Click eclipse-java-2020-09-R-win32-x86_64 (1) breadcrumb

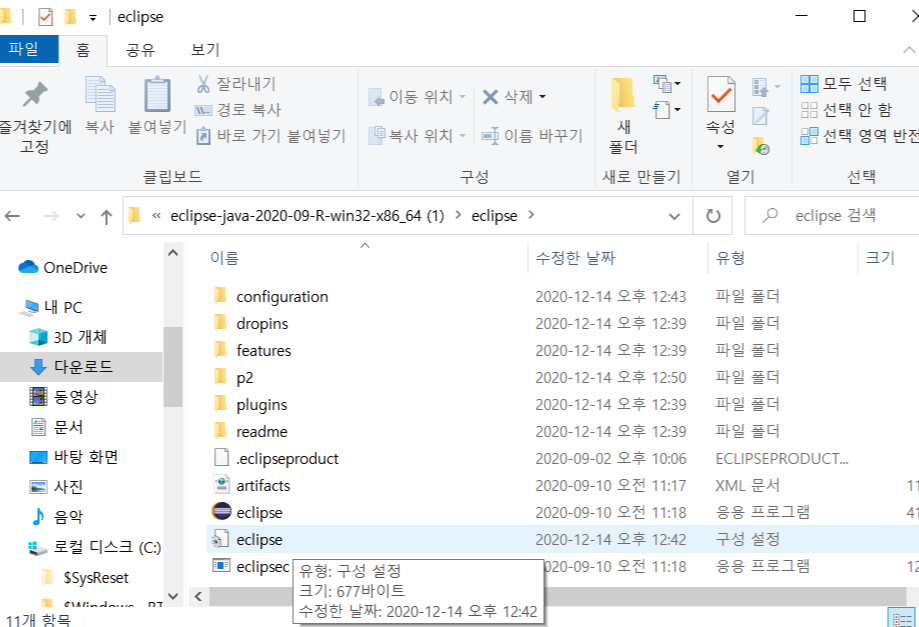click(x=307, y=216)
